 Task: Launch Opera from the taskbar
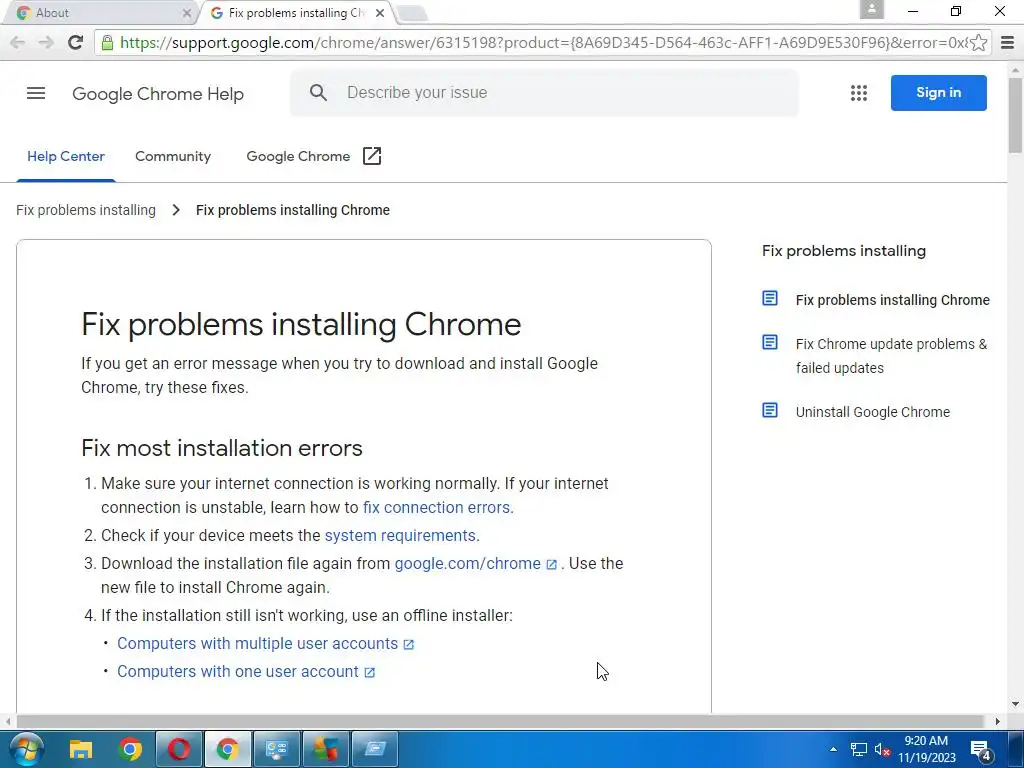(x=179, y=749)
